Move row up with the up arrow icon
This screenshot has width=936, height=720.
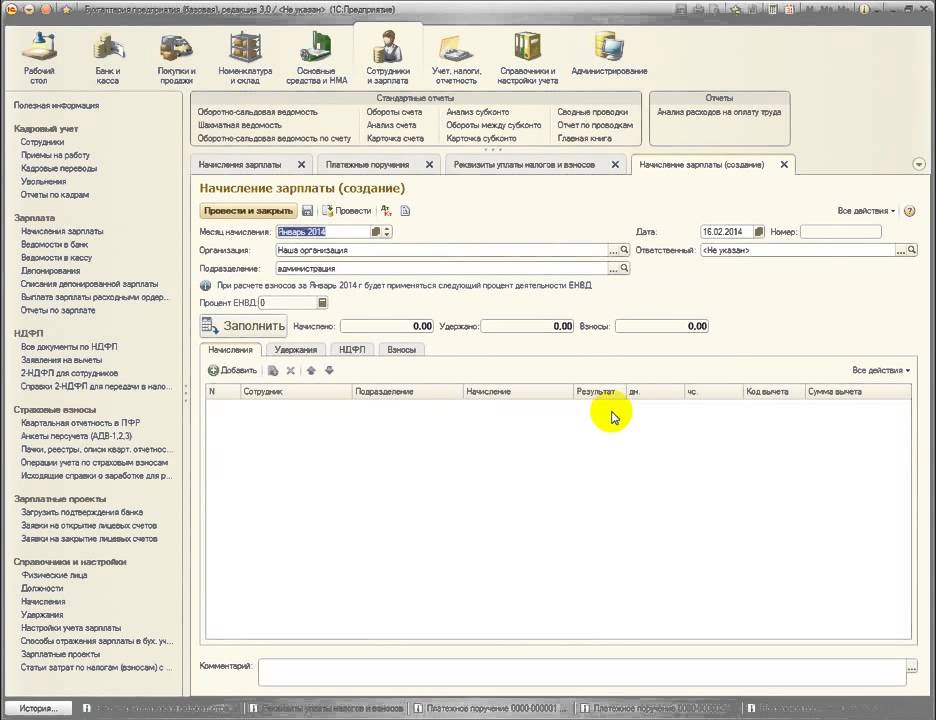coord(311,370)
